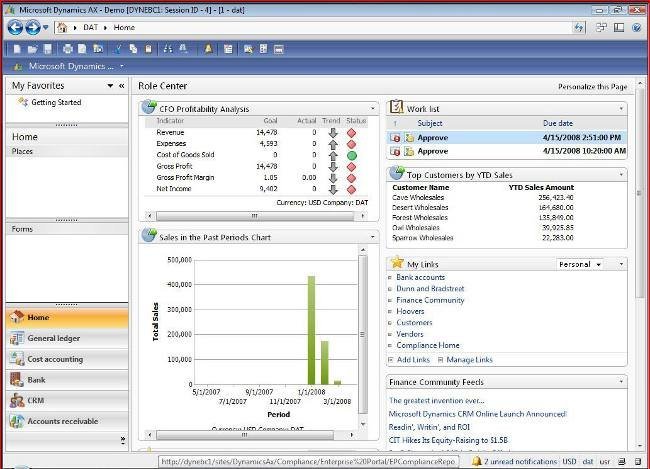650x469 pixels.
Task: Open Accounts receivable module
Action: pyautogui.click(x=67, y=421)
